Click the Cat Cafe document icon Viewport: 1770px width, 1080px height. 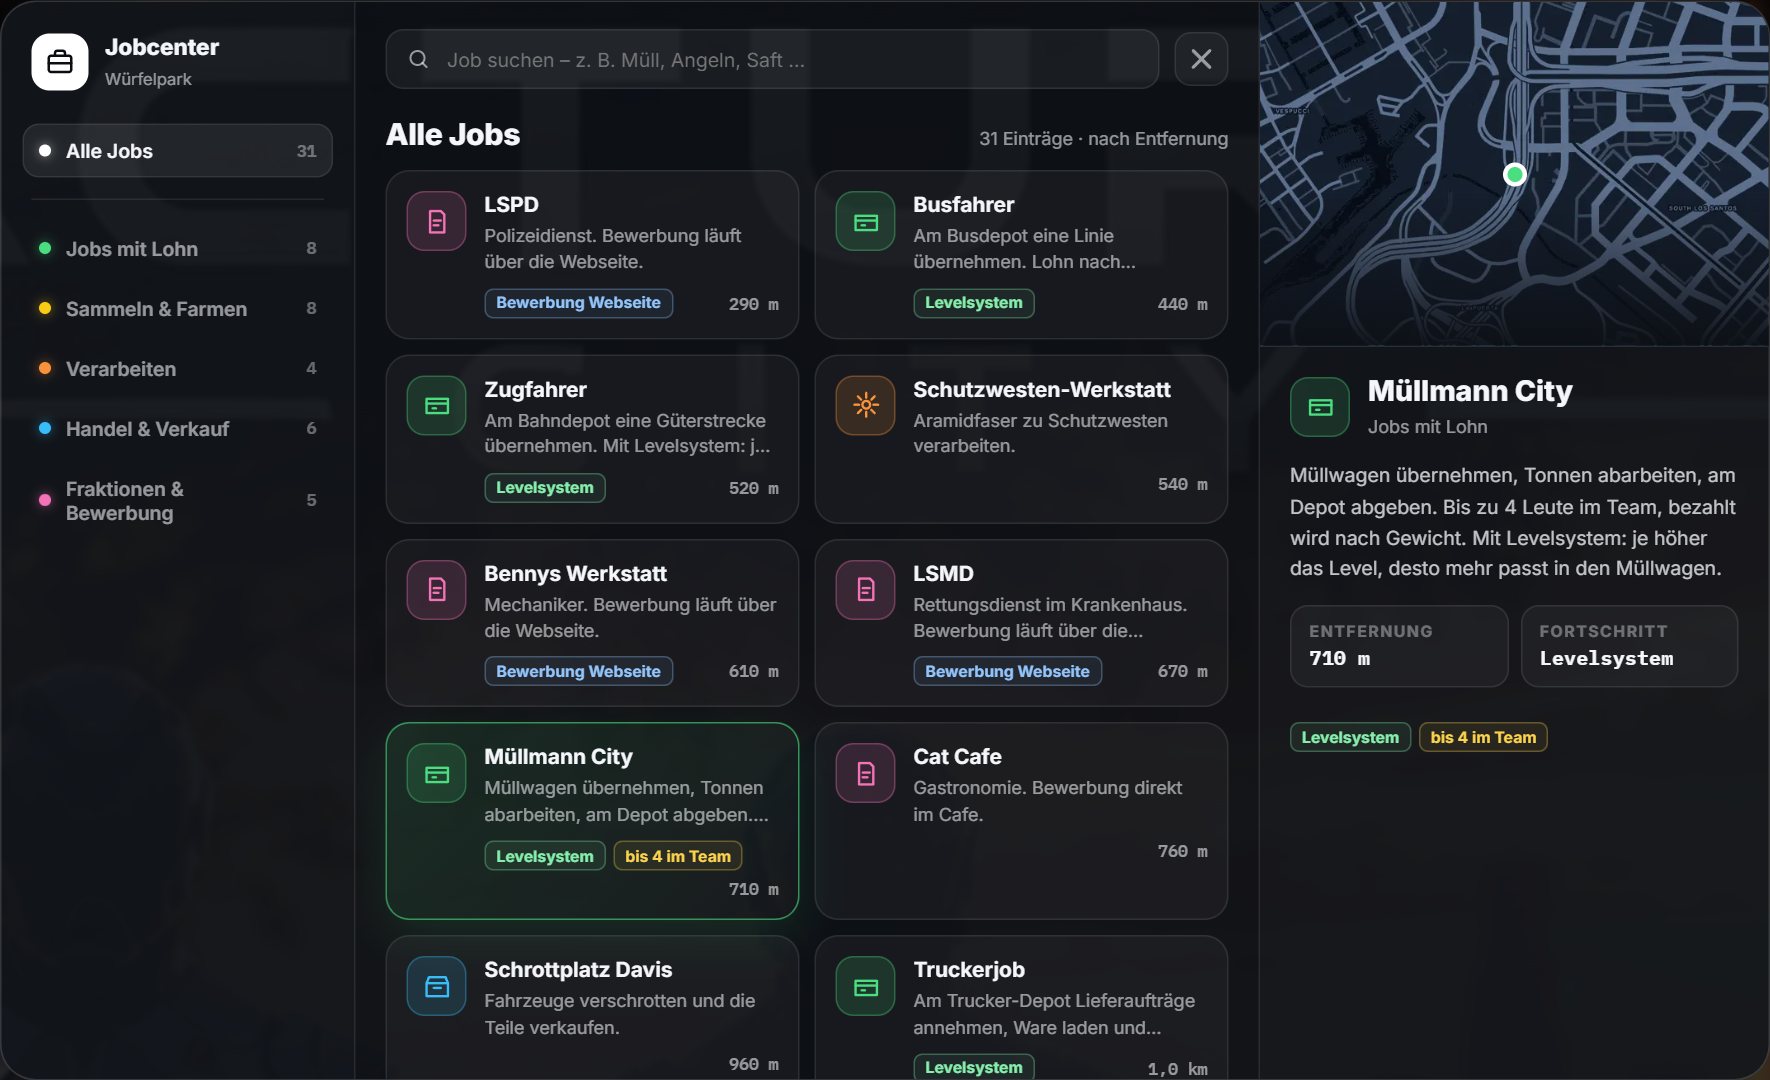tap(866, 774)
